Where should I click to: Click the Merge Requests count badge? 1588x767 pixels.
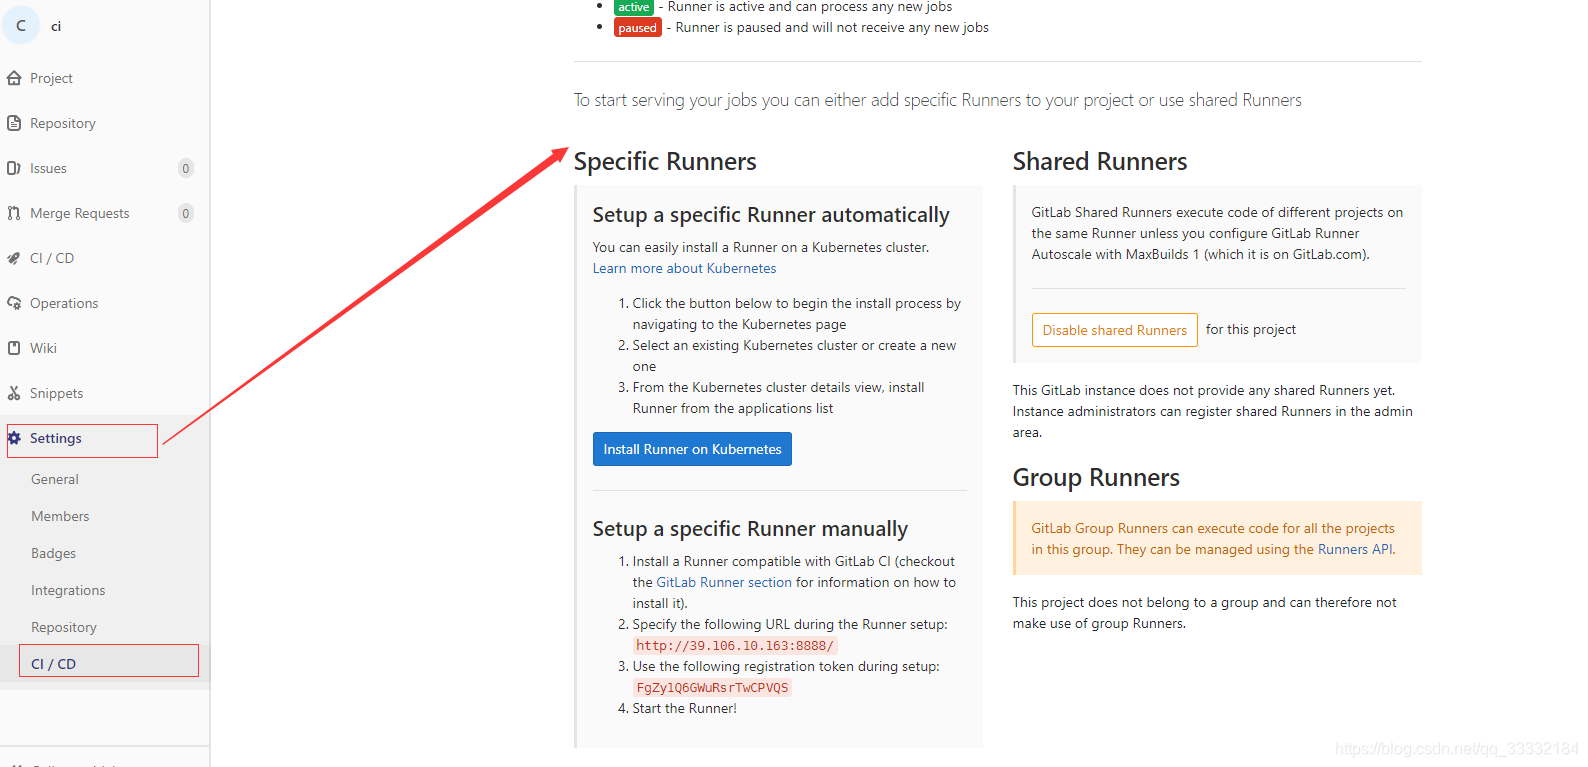pyautogui.click(x=185, y=213)
